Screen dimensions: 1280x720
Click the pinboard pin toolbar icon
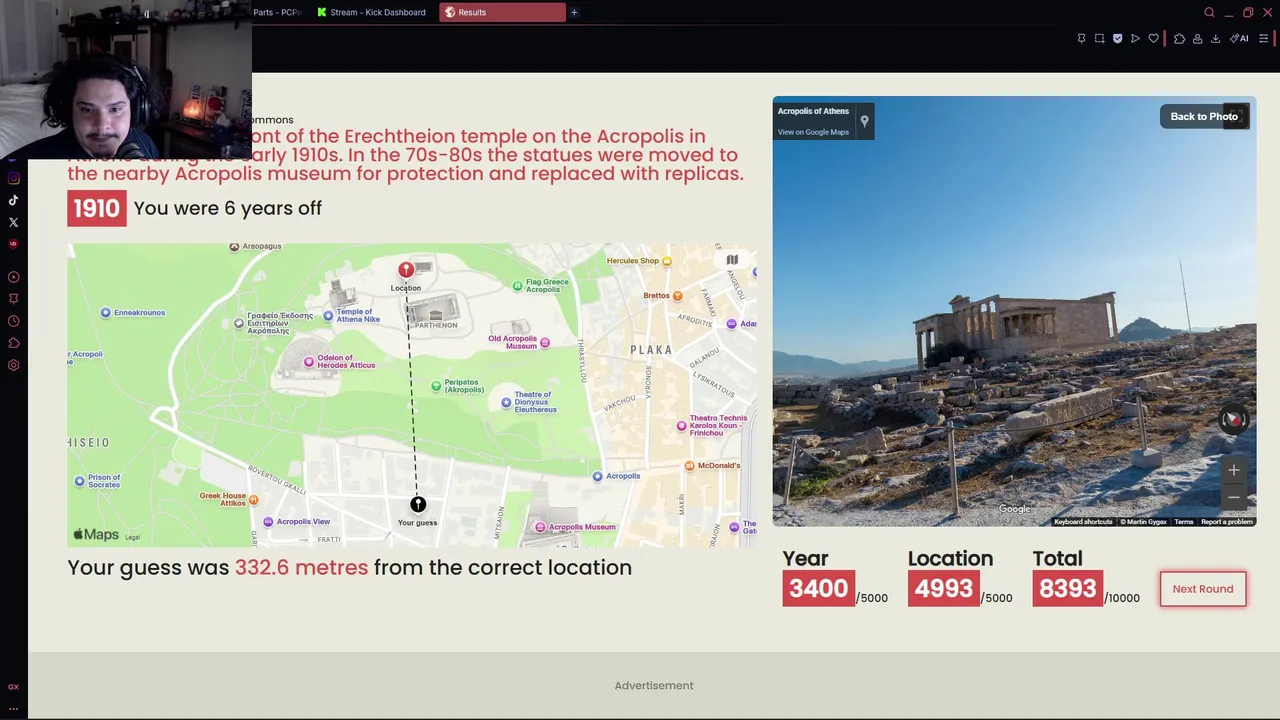1081,39
